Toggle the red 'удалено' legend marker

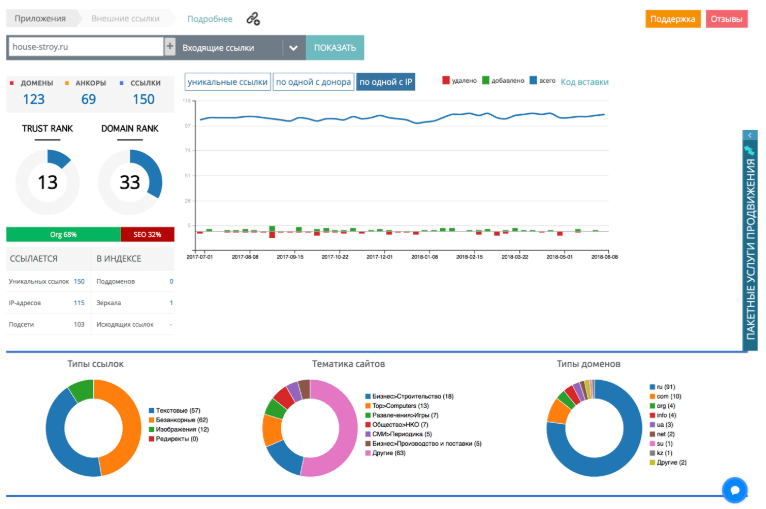[446, 80]
